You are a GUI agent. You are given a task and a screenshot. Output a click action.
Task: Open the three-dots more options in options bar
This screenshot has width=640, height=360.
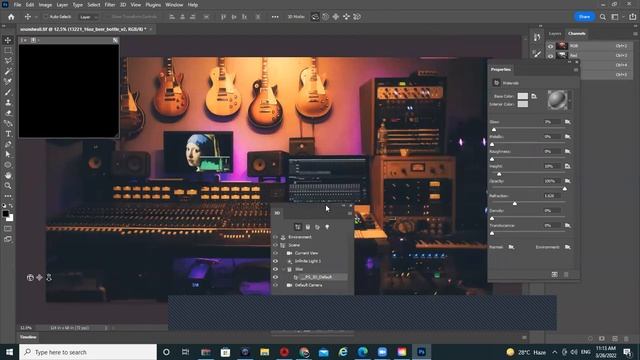point(275,17)
